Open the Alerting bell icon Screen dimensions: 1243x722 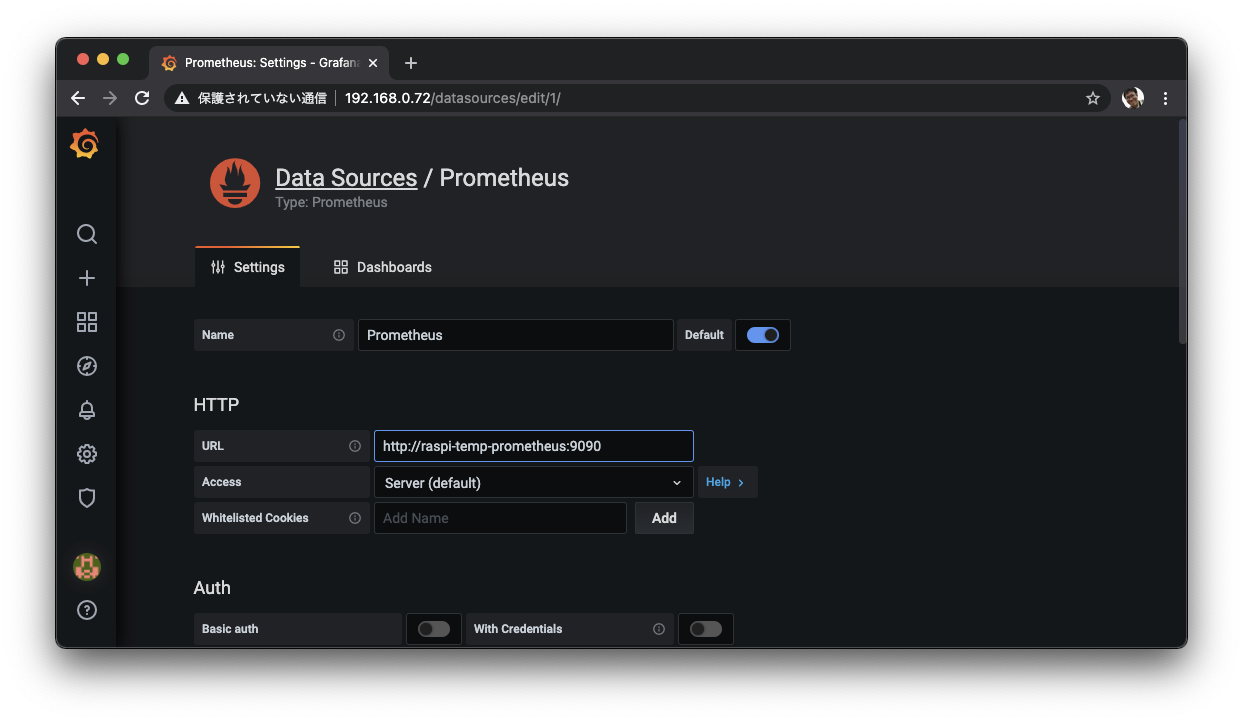[87, 410]
